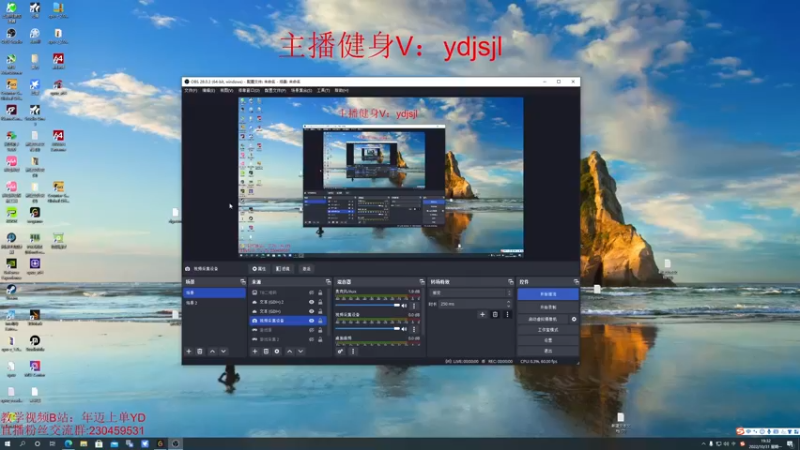Open the 配置文件(P) menu
Screen dimensions: 800x450
pyautogui.click(x=276, y=90)
